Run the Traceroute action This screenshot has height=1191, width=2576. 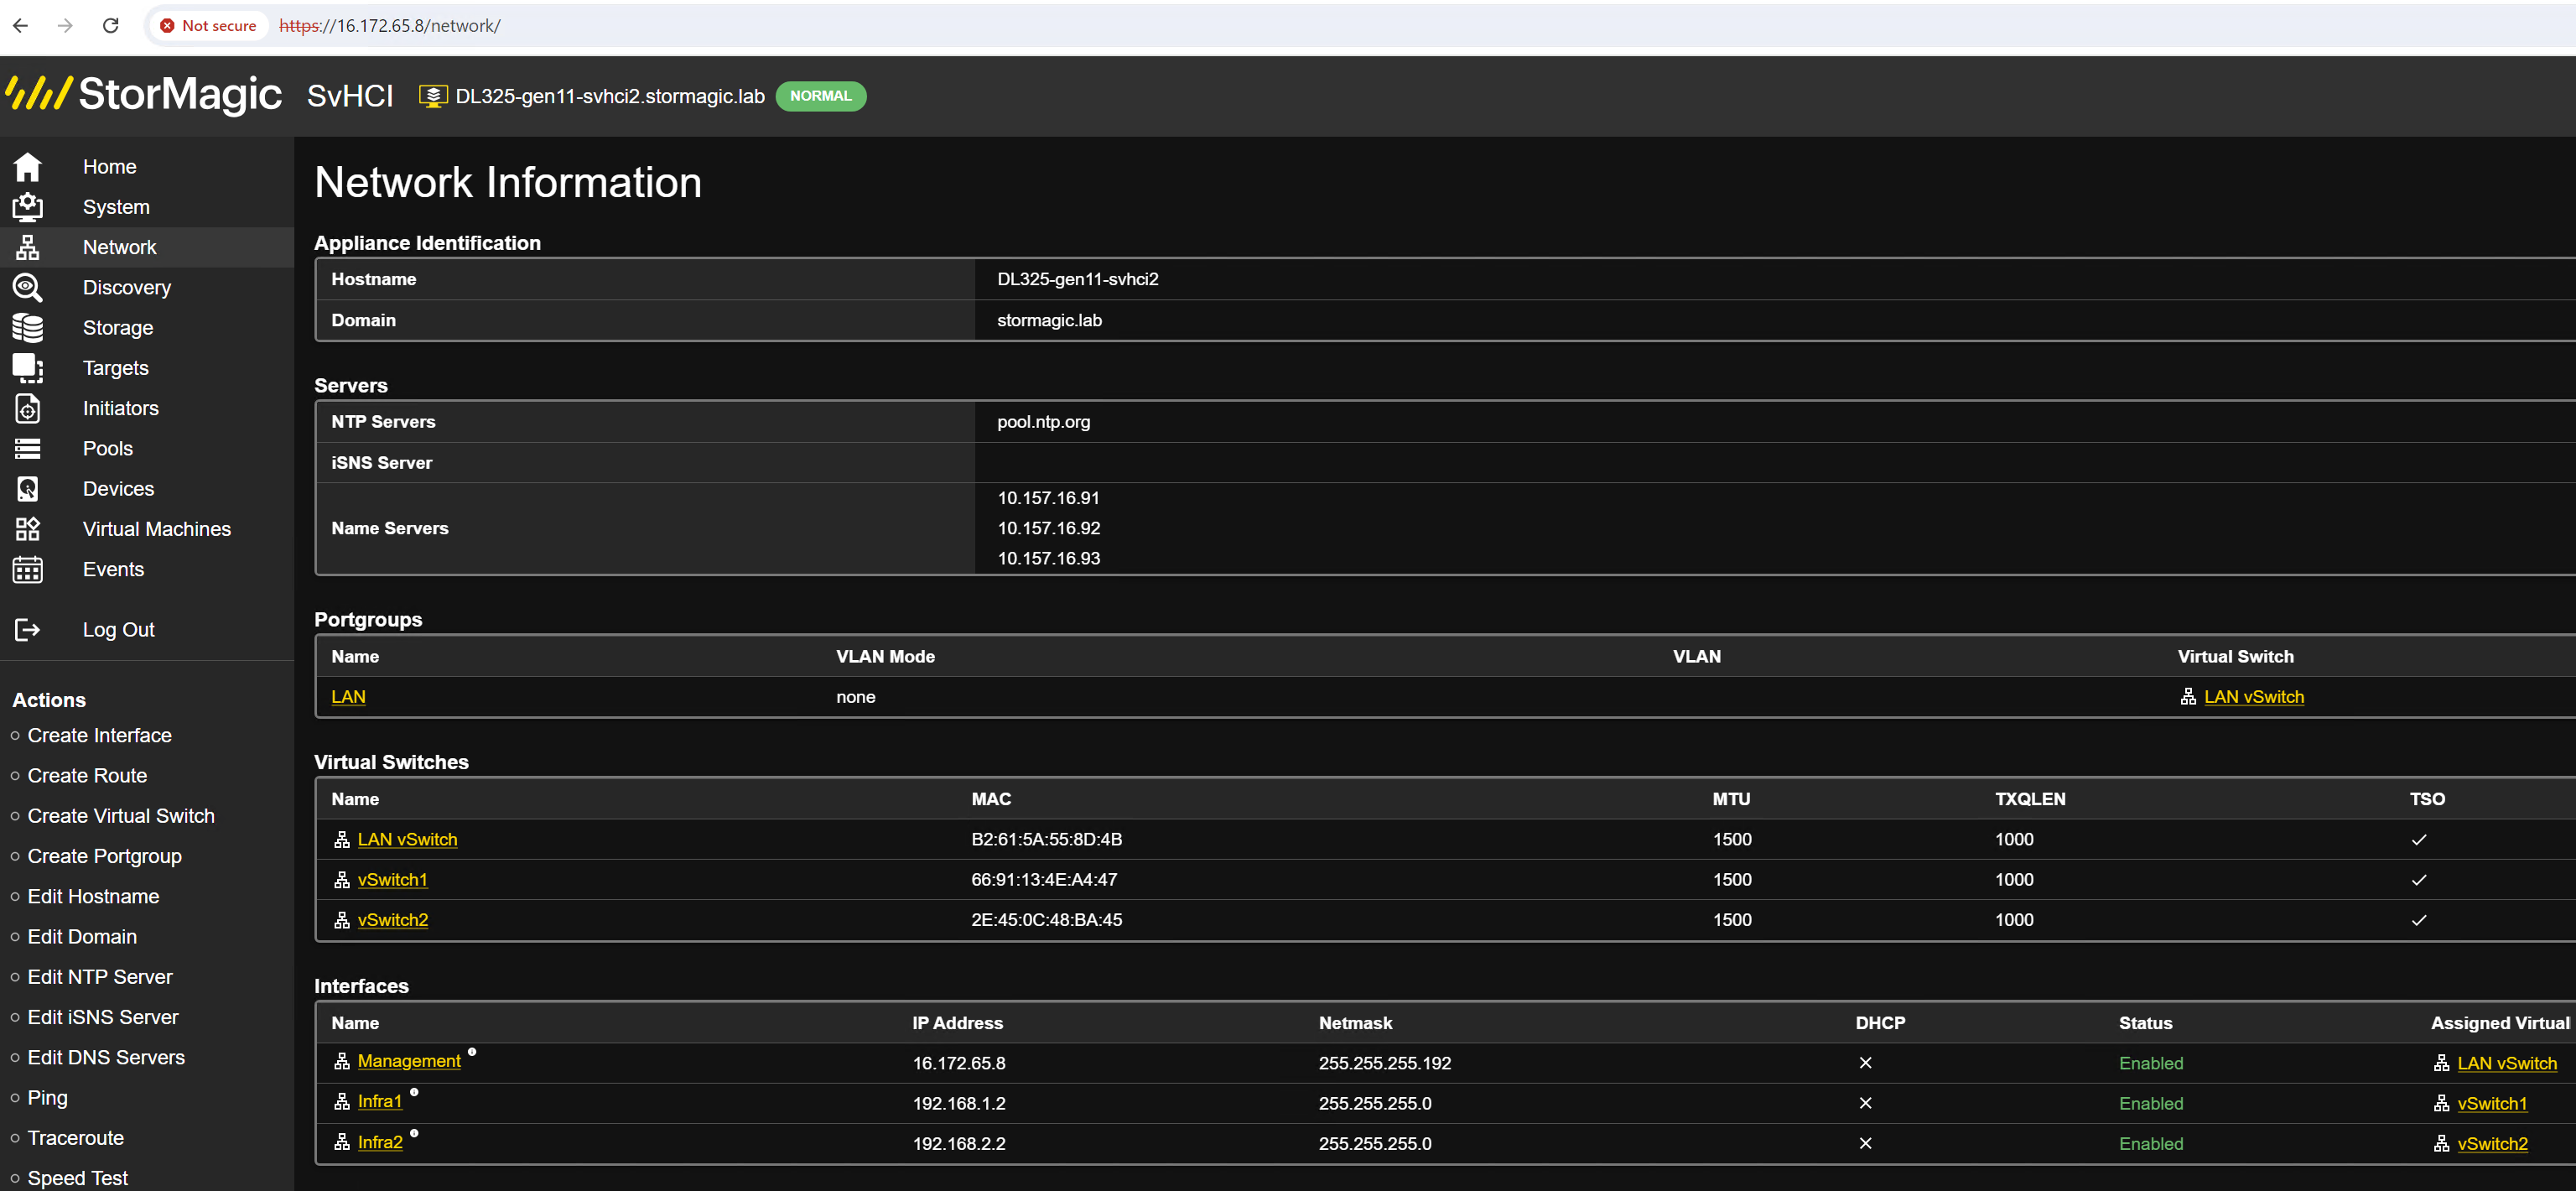(x=76, y=1138)
